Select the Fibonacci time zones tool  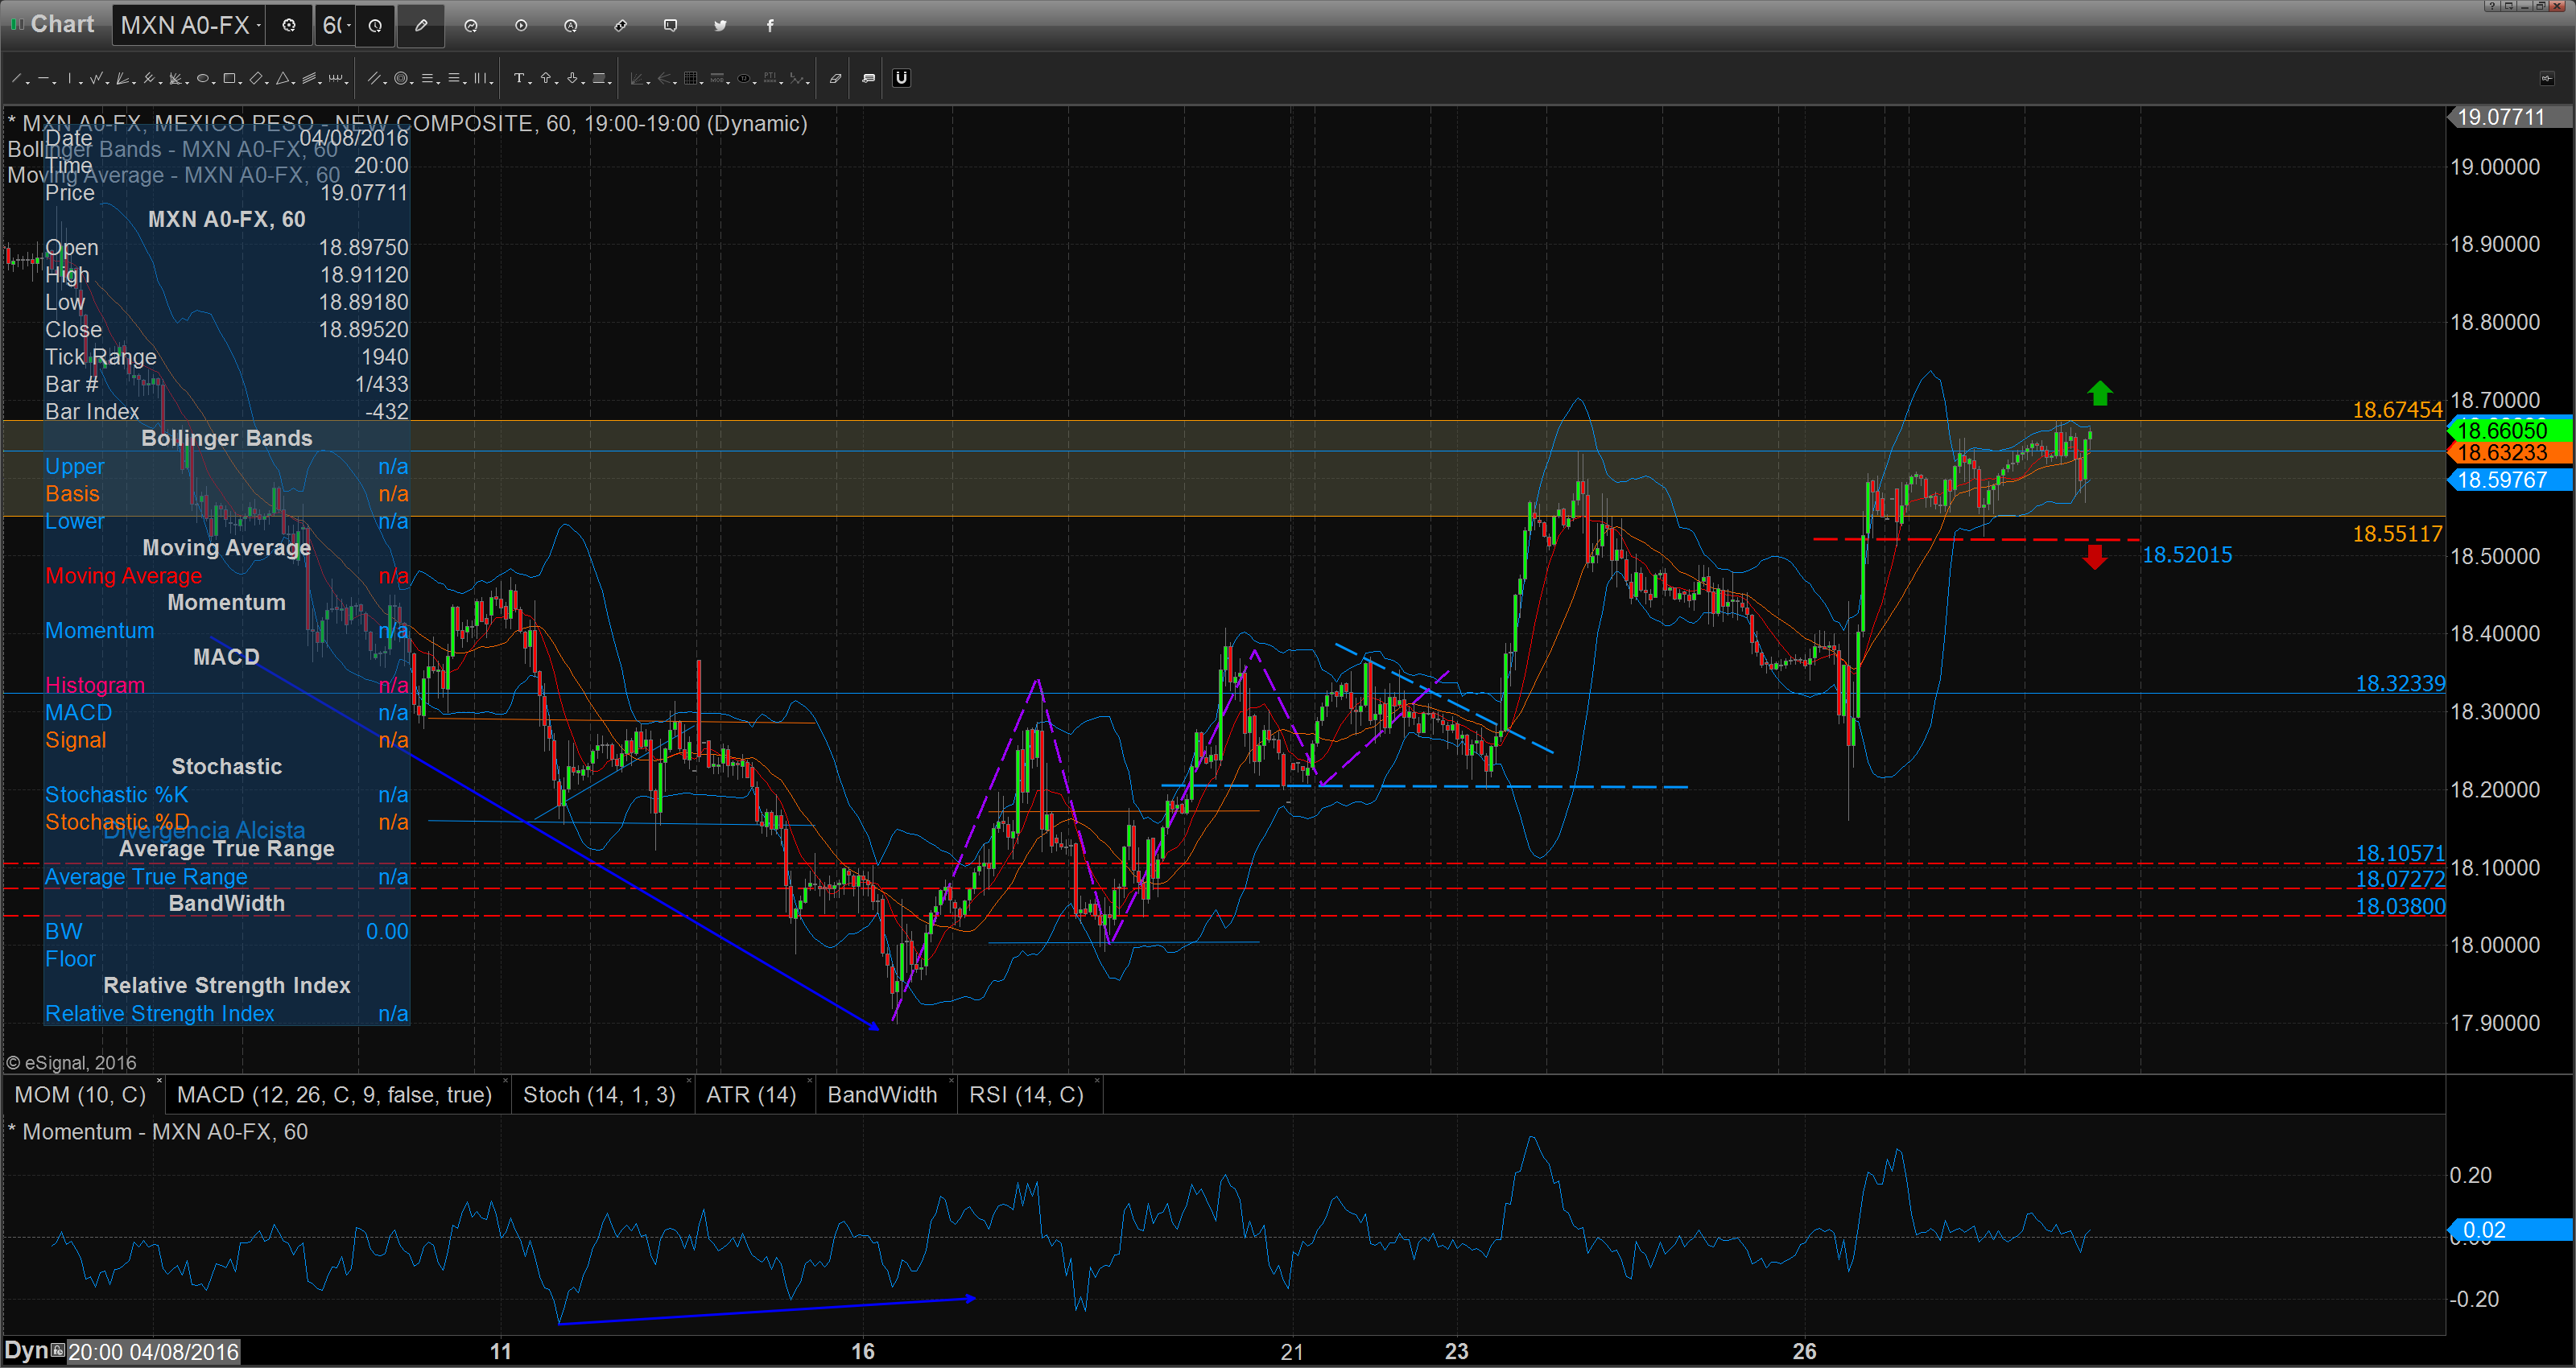(480, 78)
